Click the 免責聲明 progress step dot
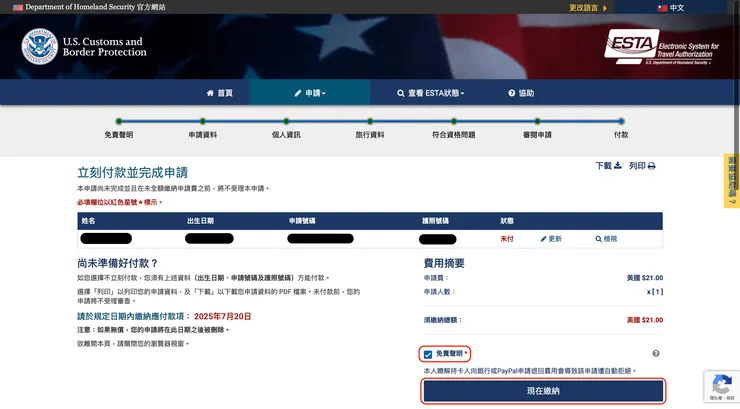 [119, 121]
